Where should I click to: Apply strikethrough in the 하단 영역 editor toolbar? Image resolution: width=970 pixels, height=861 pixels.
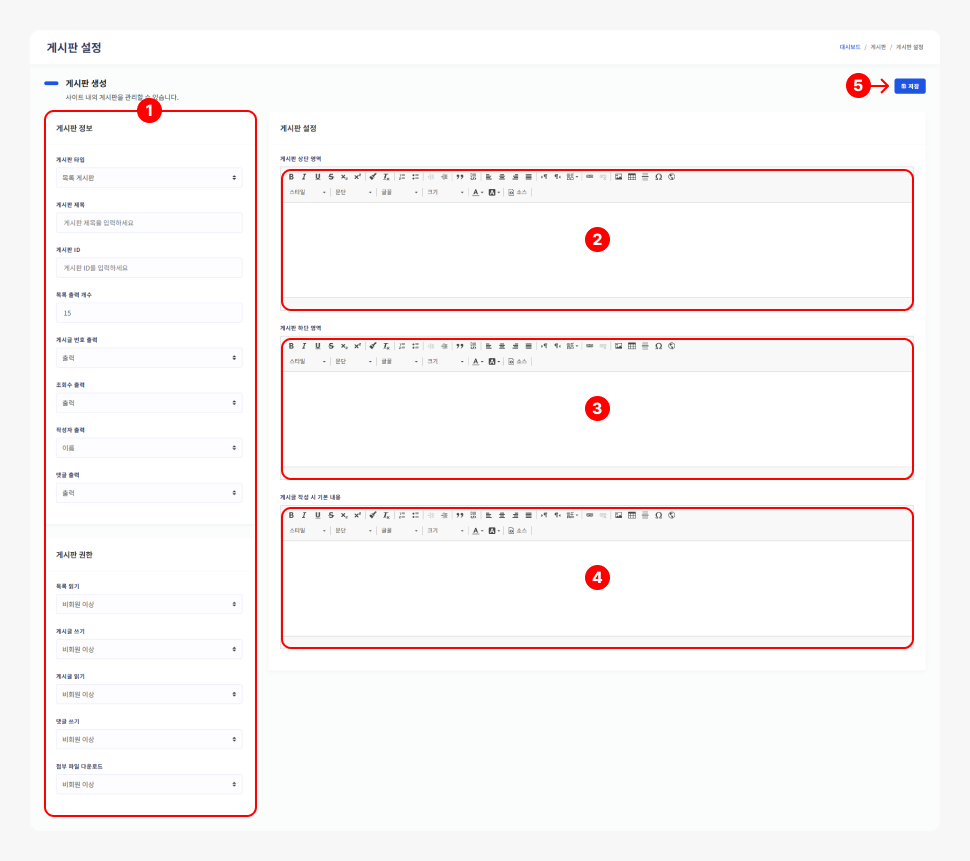(x=331, y=346)
